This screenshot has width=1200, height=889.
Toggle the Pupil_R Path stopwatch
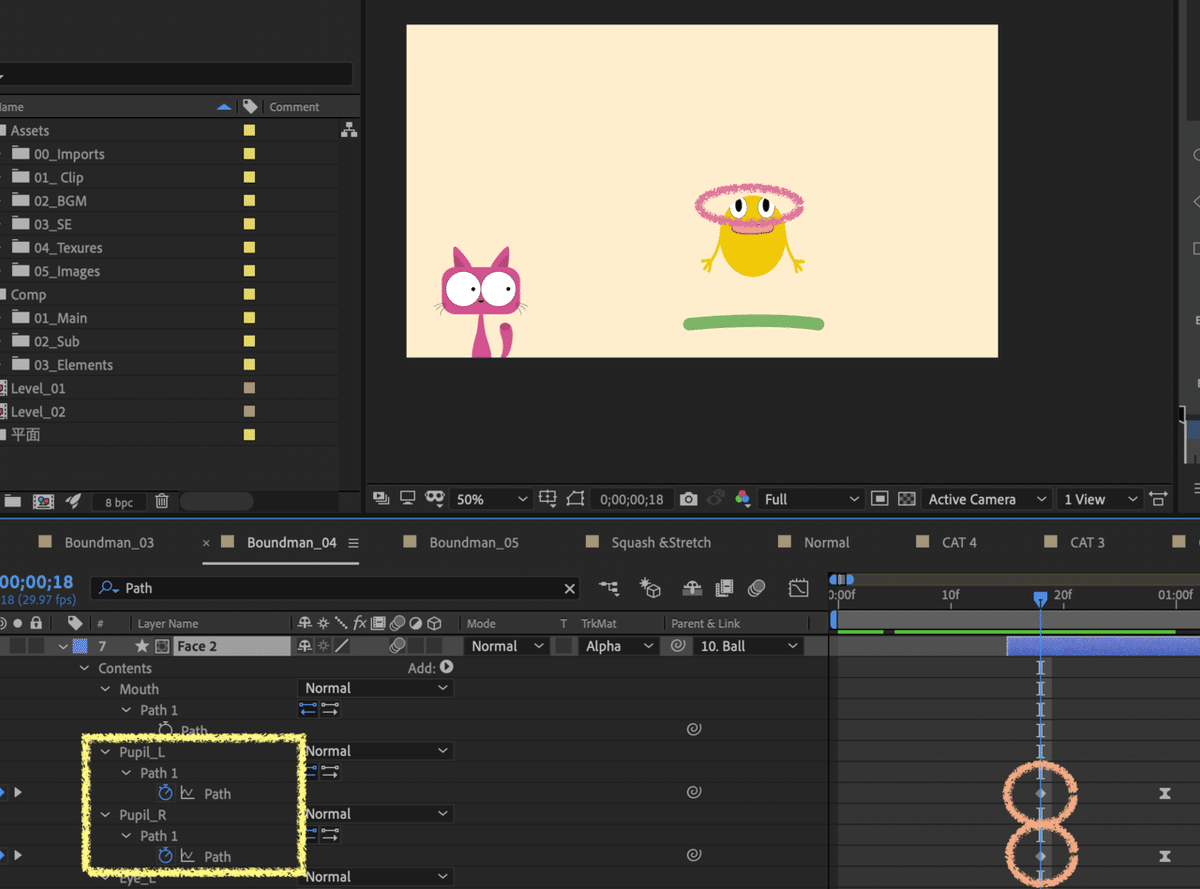tap(166, 856)
